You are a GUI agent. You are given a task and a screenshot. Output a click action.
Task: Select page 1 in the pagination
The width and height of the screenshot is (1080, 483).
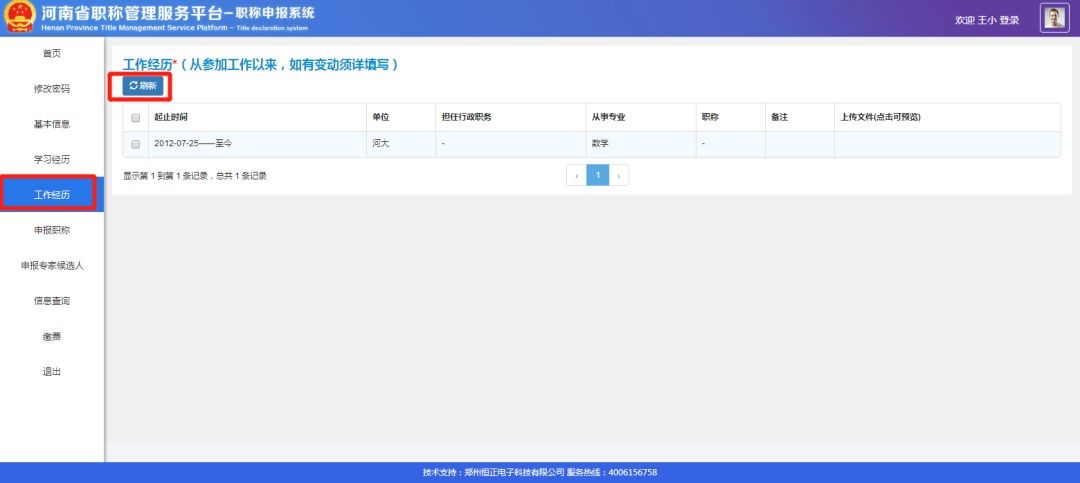click(x=598, y=176)
